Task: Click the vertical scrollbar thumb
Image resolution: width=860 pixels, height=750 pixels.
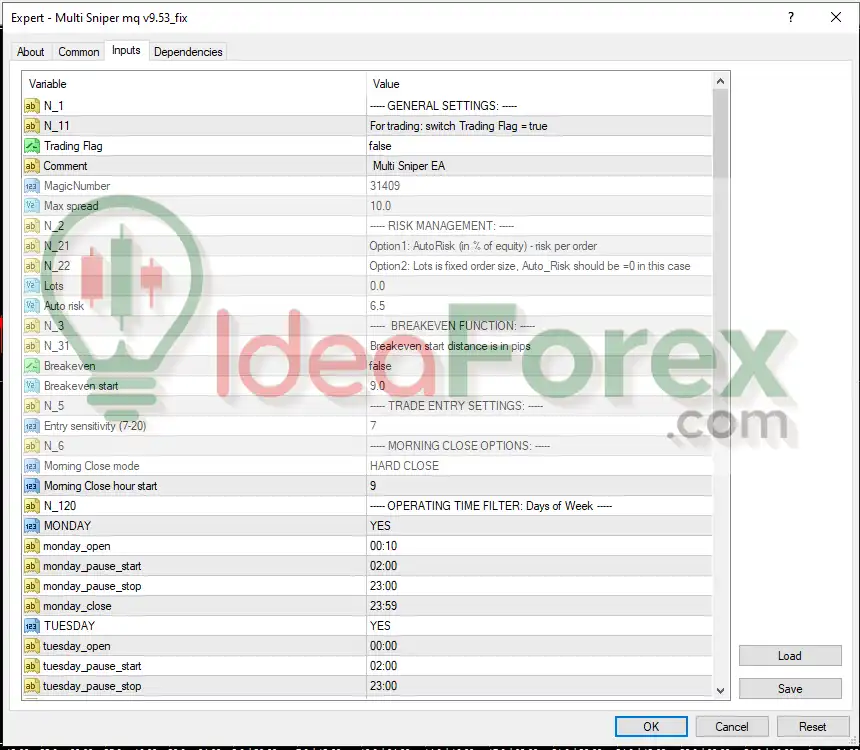Action: (x=721, y=133)
